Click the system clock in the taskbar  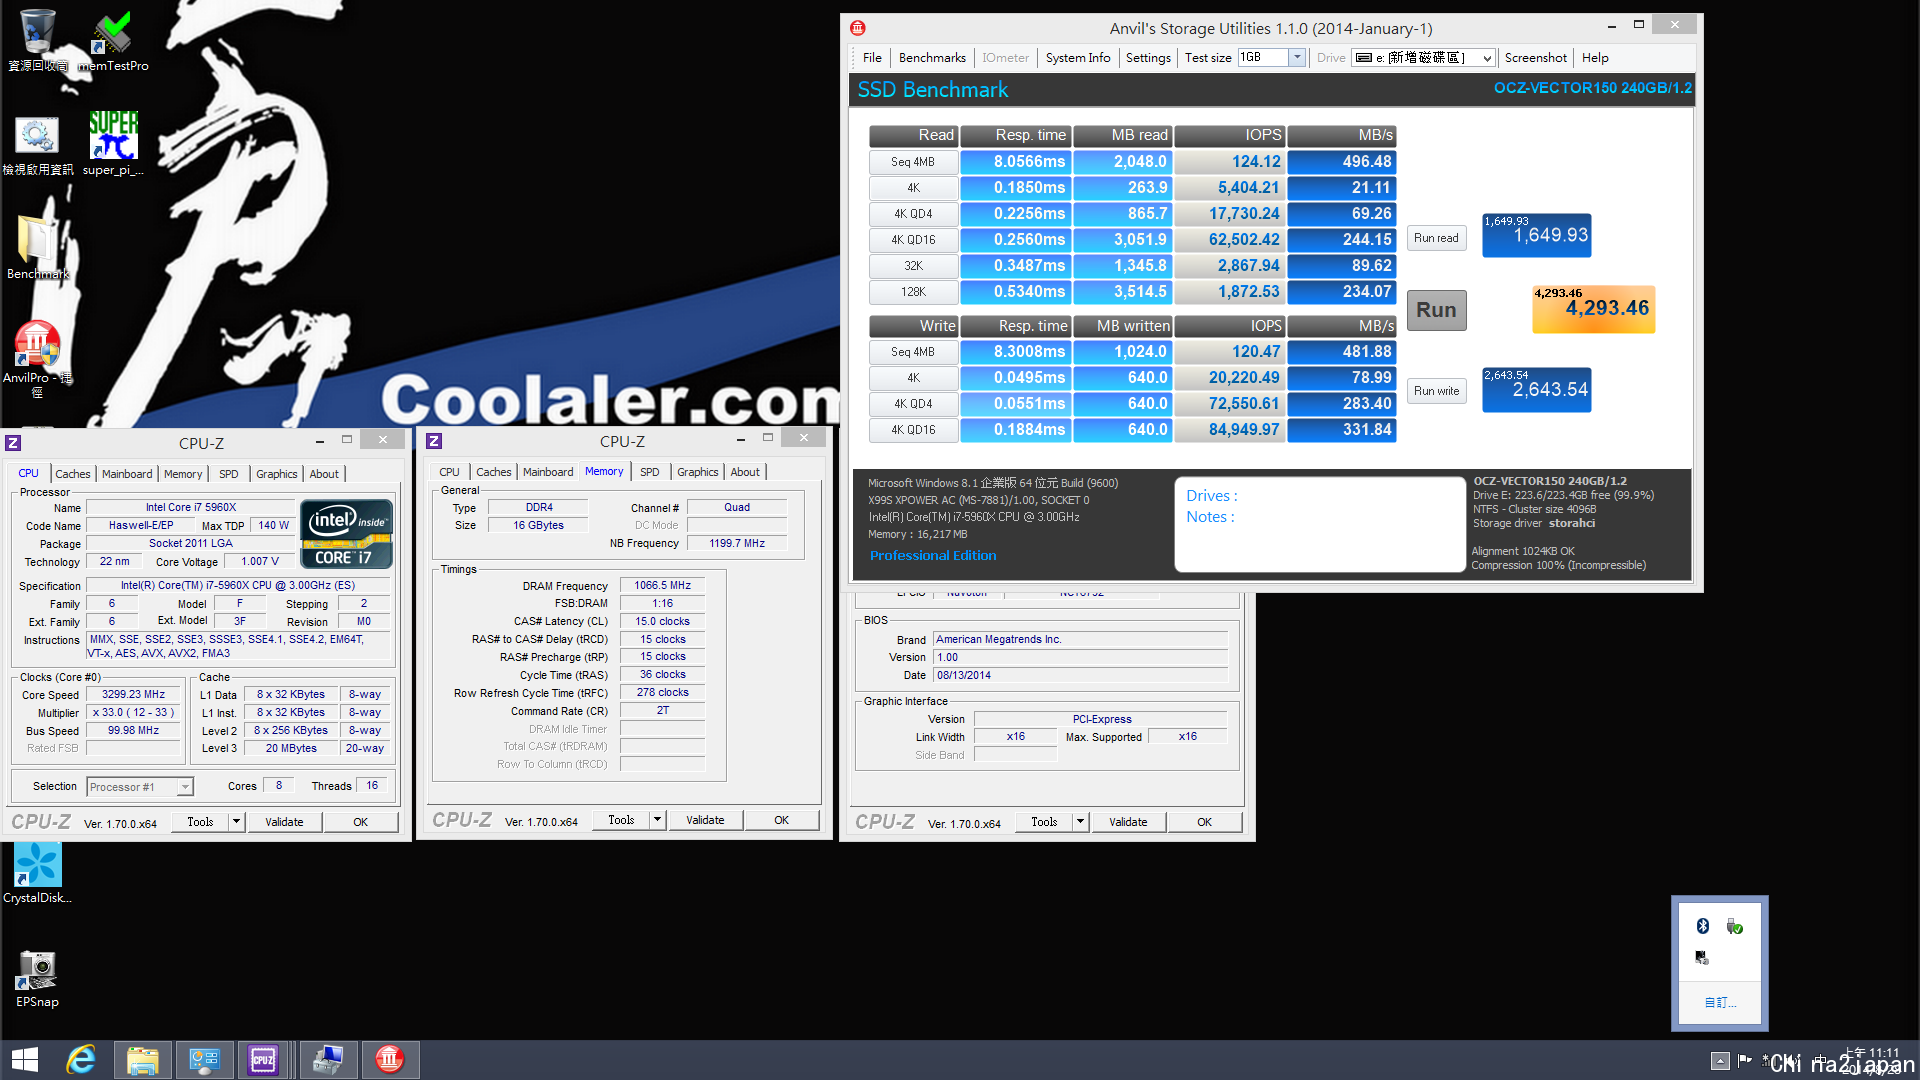[1871, 1060]
